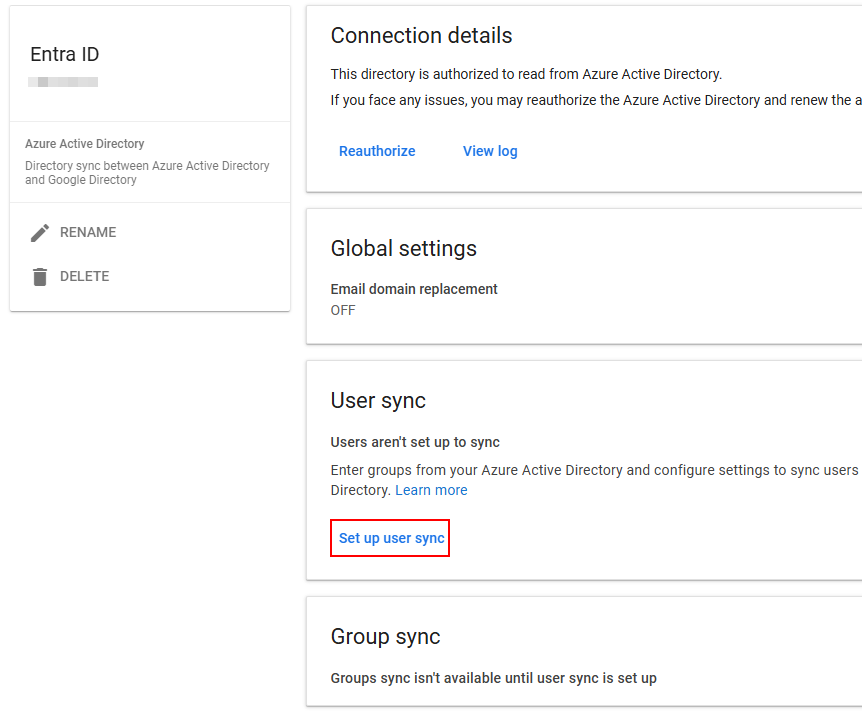Click the OFF status under Global settings
Screen dimensions: 862x727
click(343, 310)
